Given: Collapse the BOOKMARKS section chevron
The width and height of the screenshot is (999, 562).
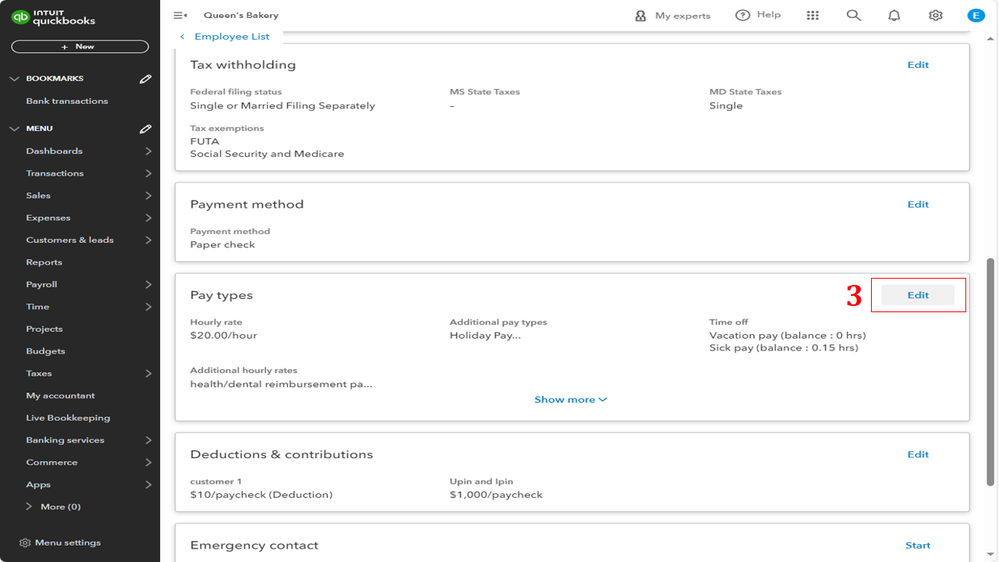Looking at the screenshot, I should click(x=14, y=79).
